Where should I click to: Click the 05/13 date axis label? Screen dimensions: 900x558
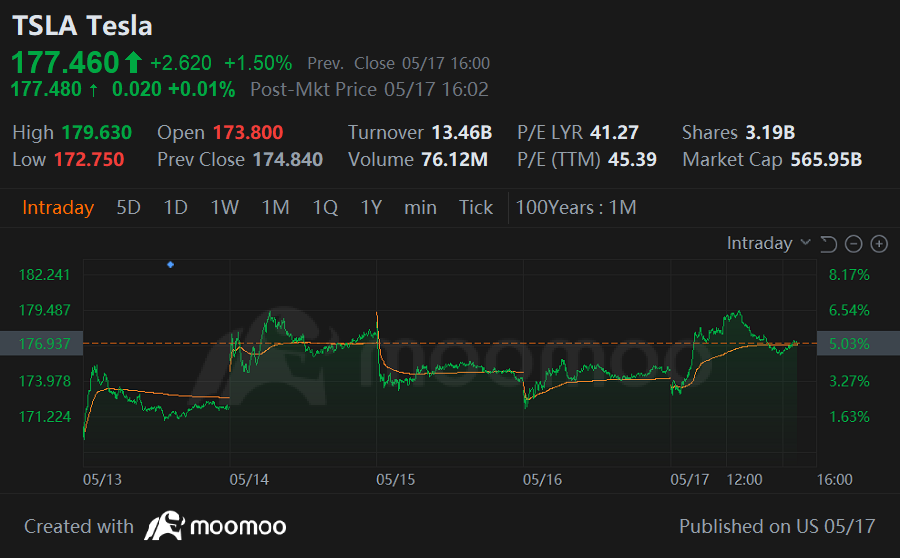tap(102, 479)
